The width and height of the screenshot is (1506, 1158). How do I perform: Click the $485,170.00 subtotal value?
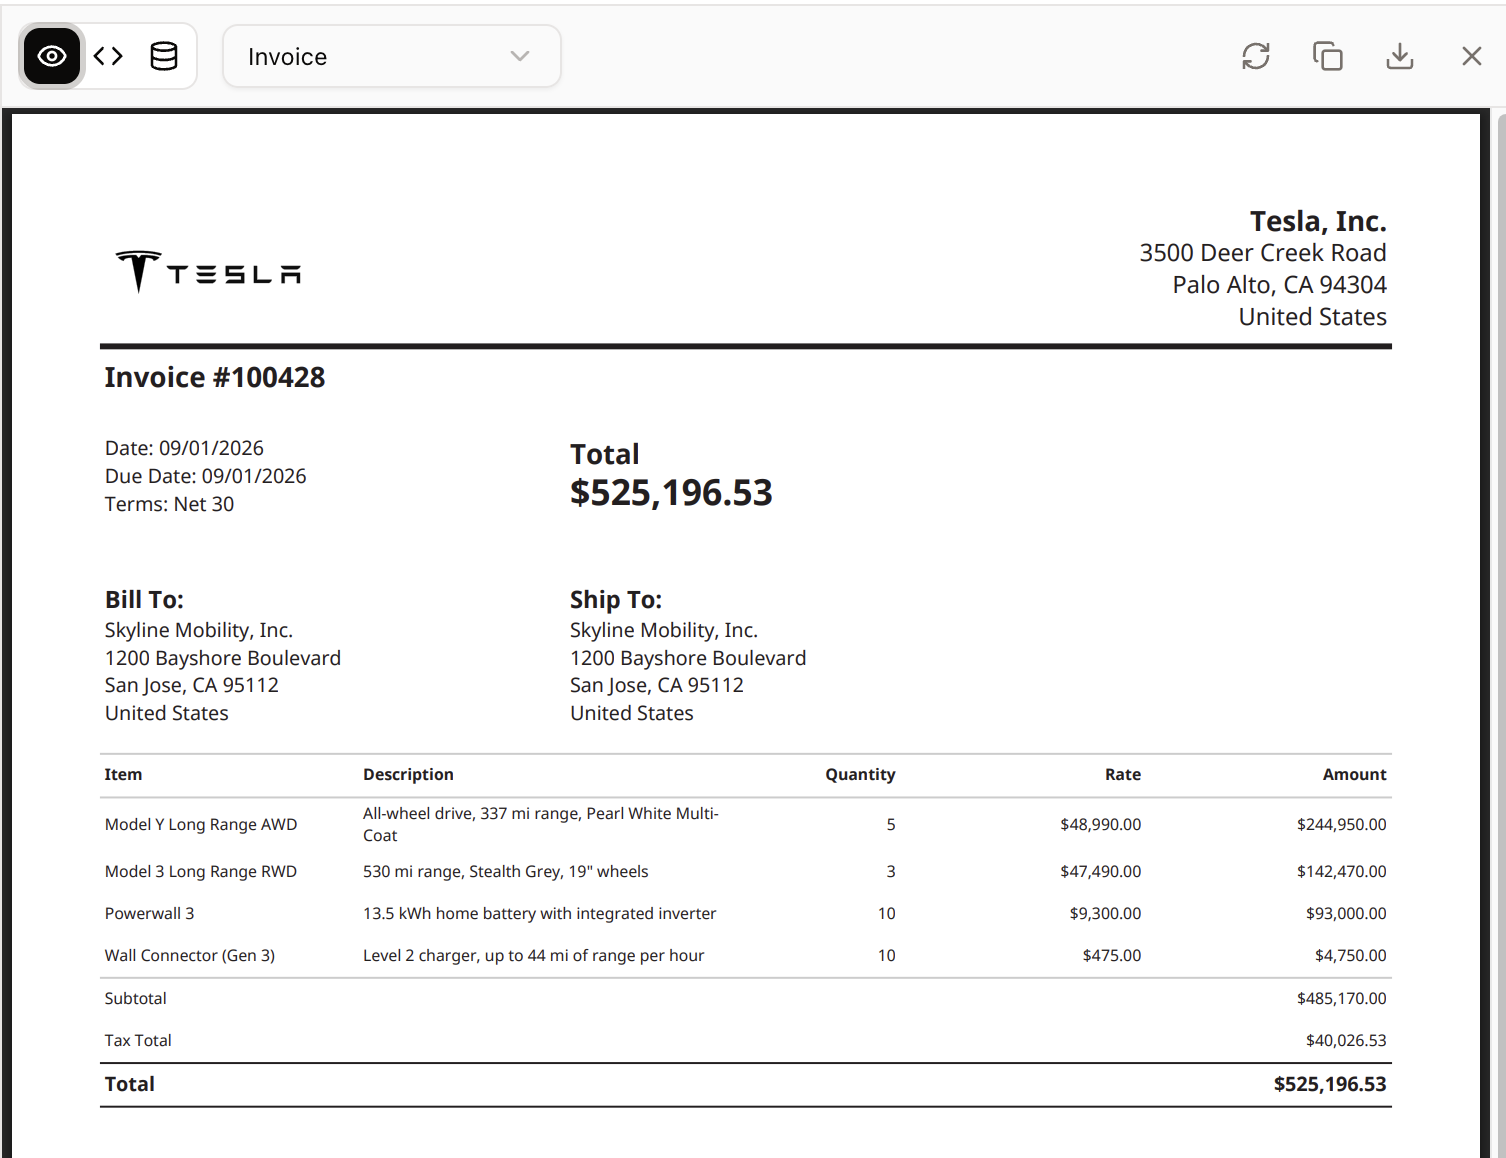tap(1341, 998)
